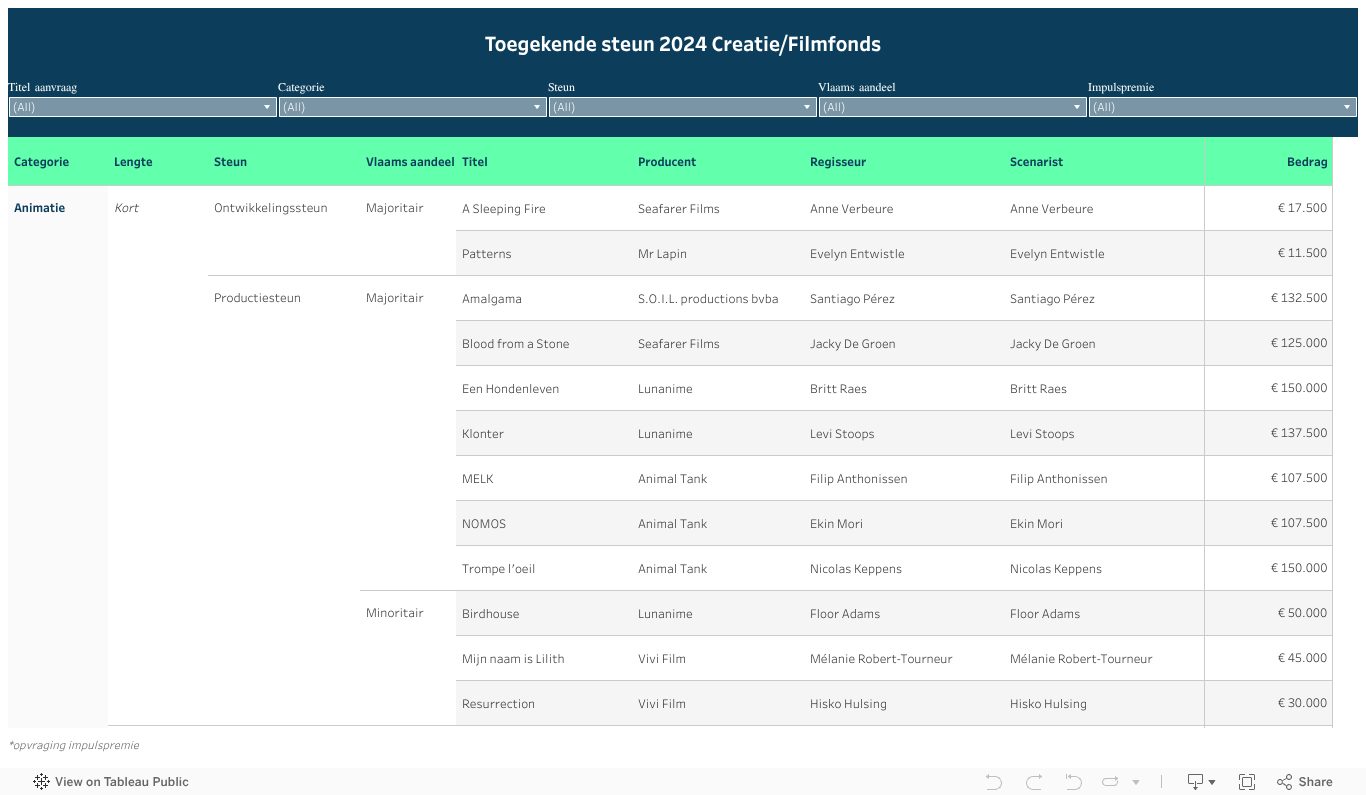Select Majoritair in the Ontwikkelingssteun group
This screenshot has height=795, width=1366.
tap(395, 208)
